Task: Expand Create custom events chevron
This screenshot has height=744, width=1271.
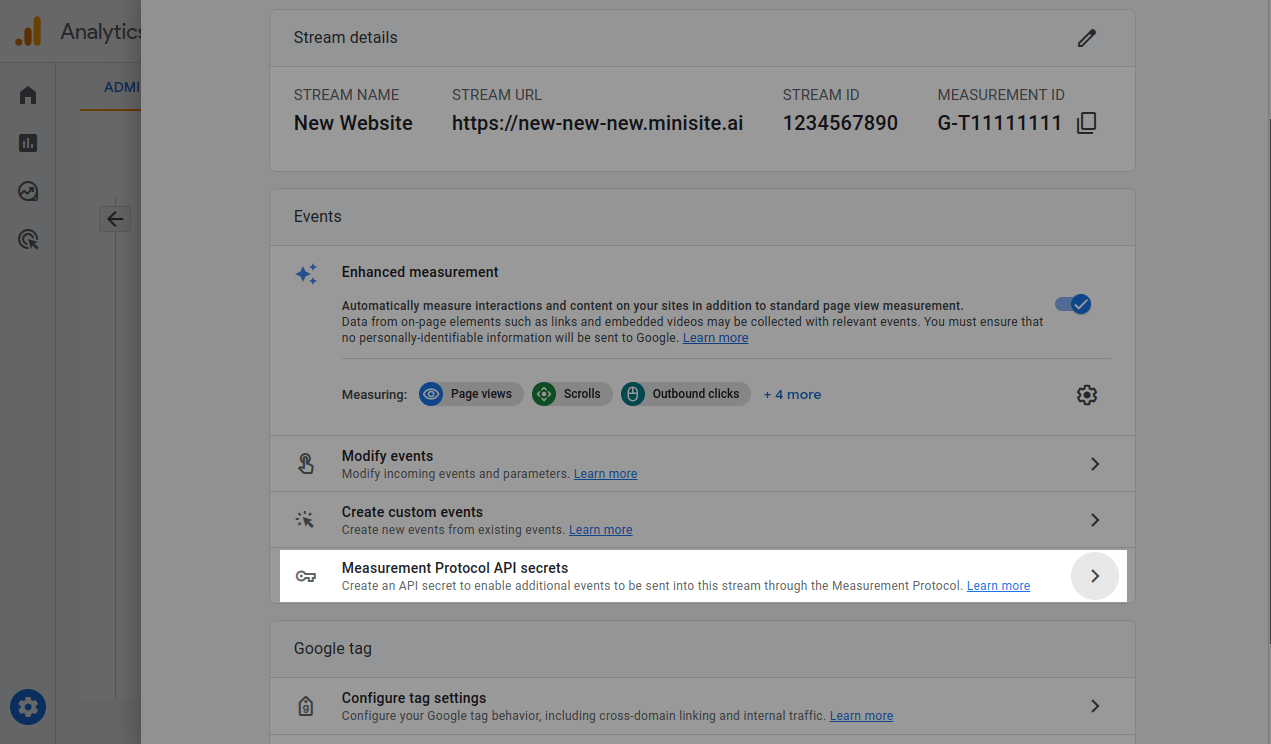Action: (x=1095, y=520)
